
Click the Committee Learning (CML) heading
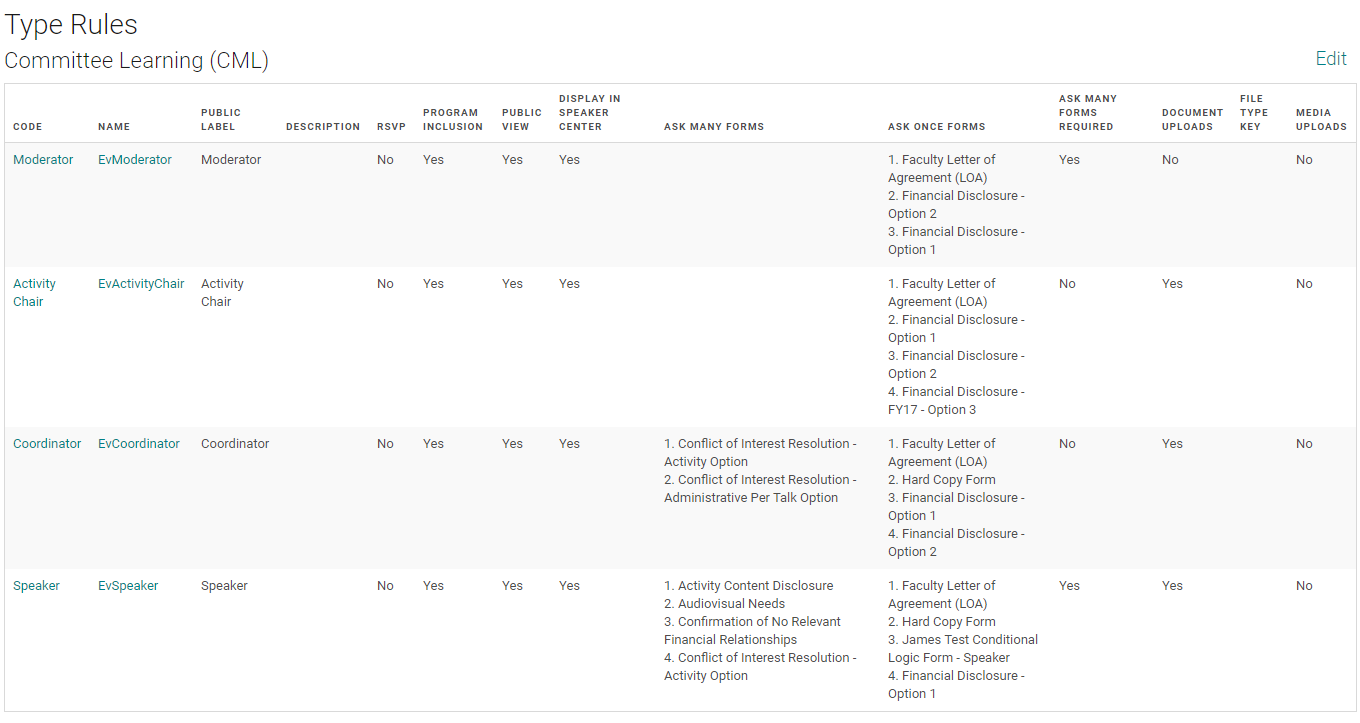(137, 61)
